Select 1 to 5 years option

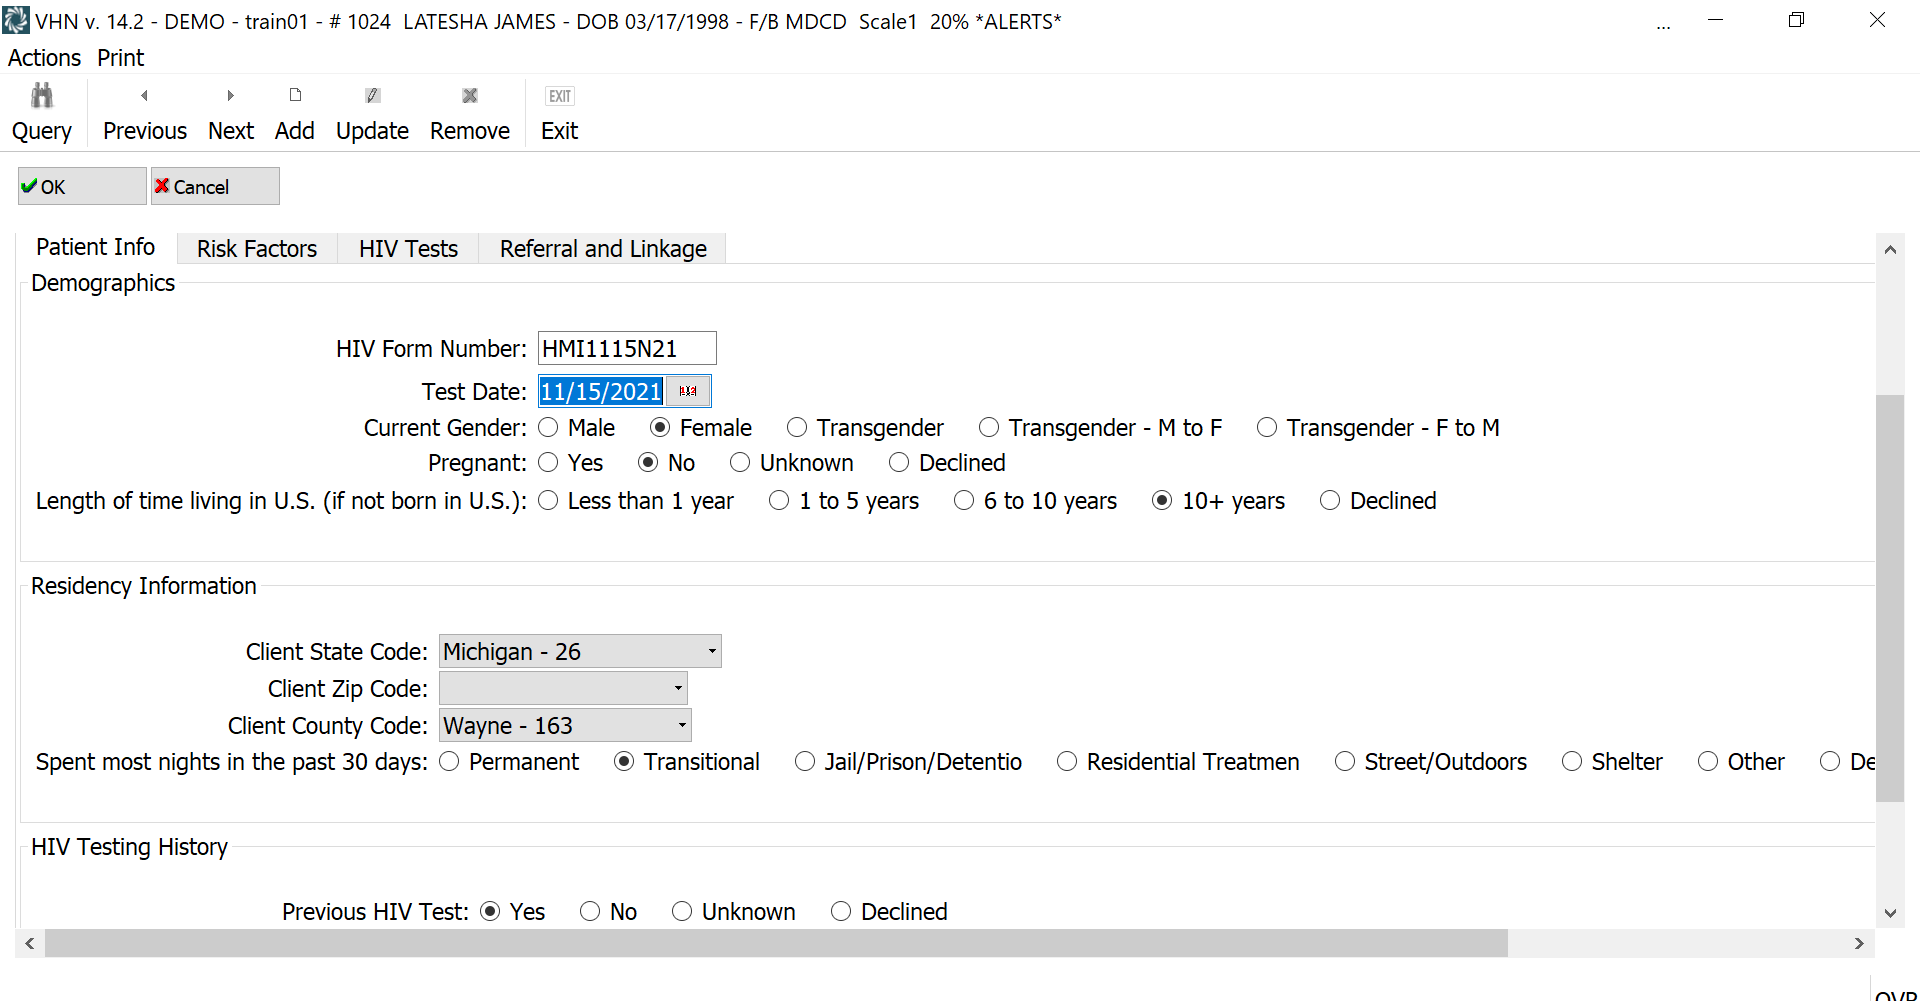(x=779, y=501)
